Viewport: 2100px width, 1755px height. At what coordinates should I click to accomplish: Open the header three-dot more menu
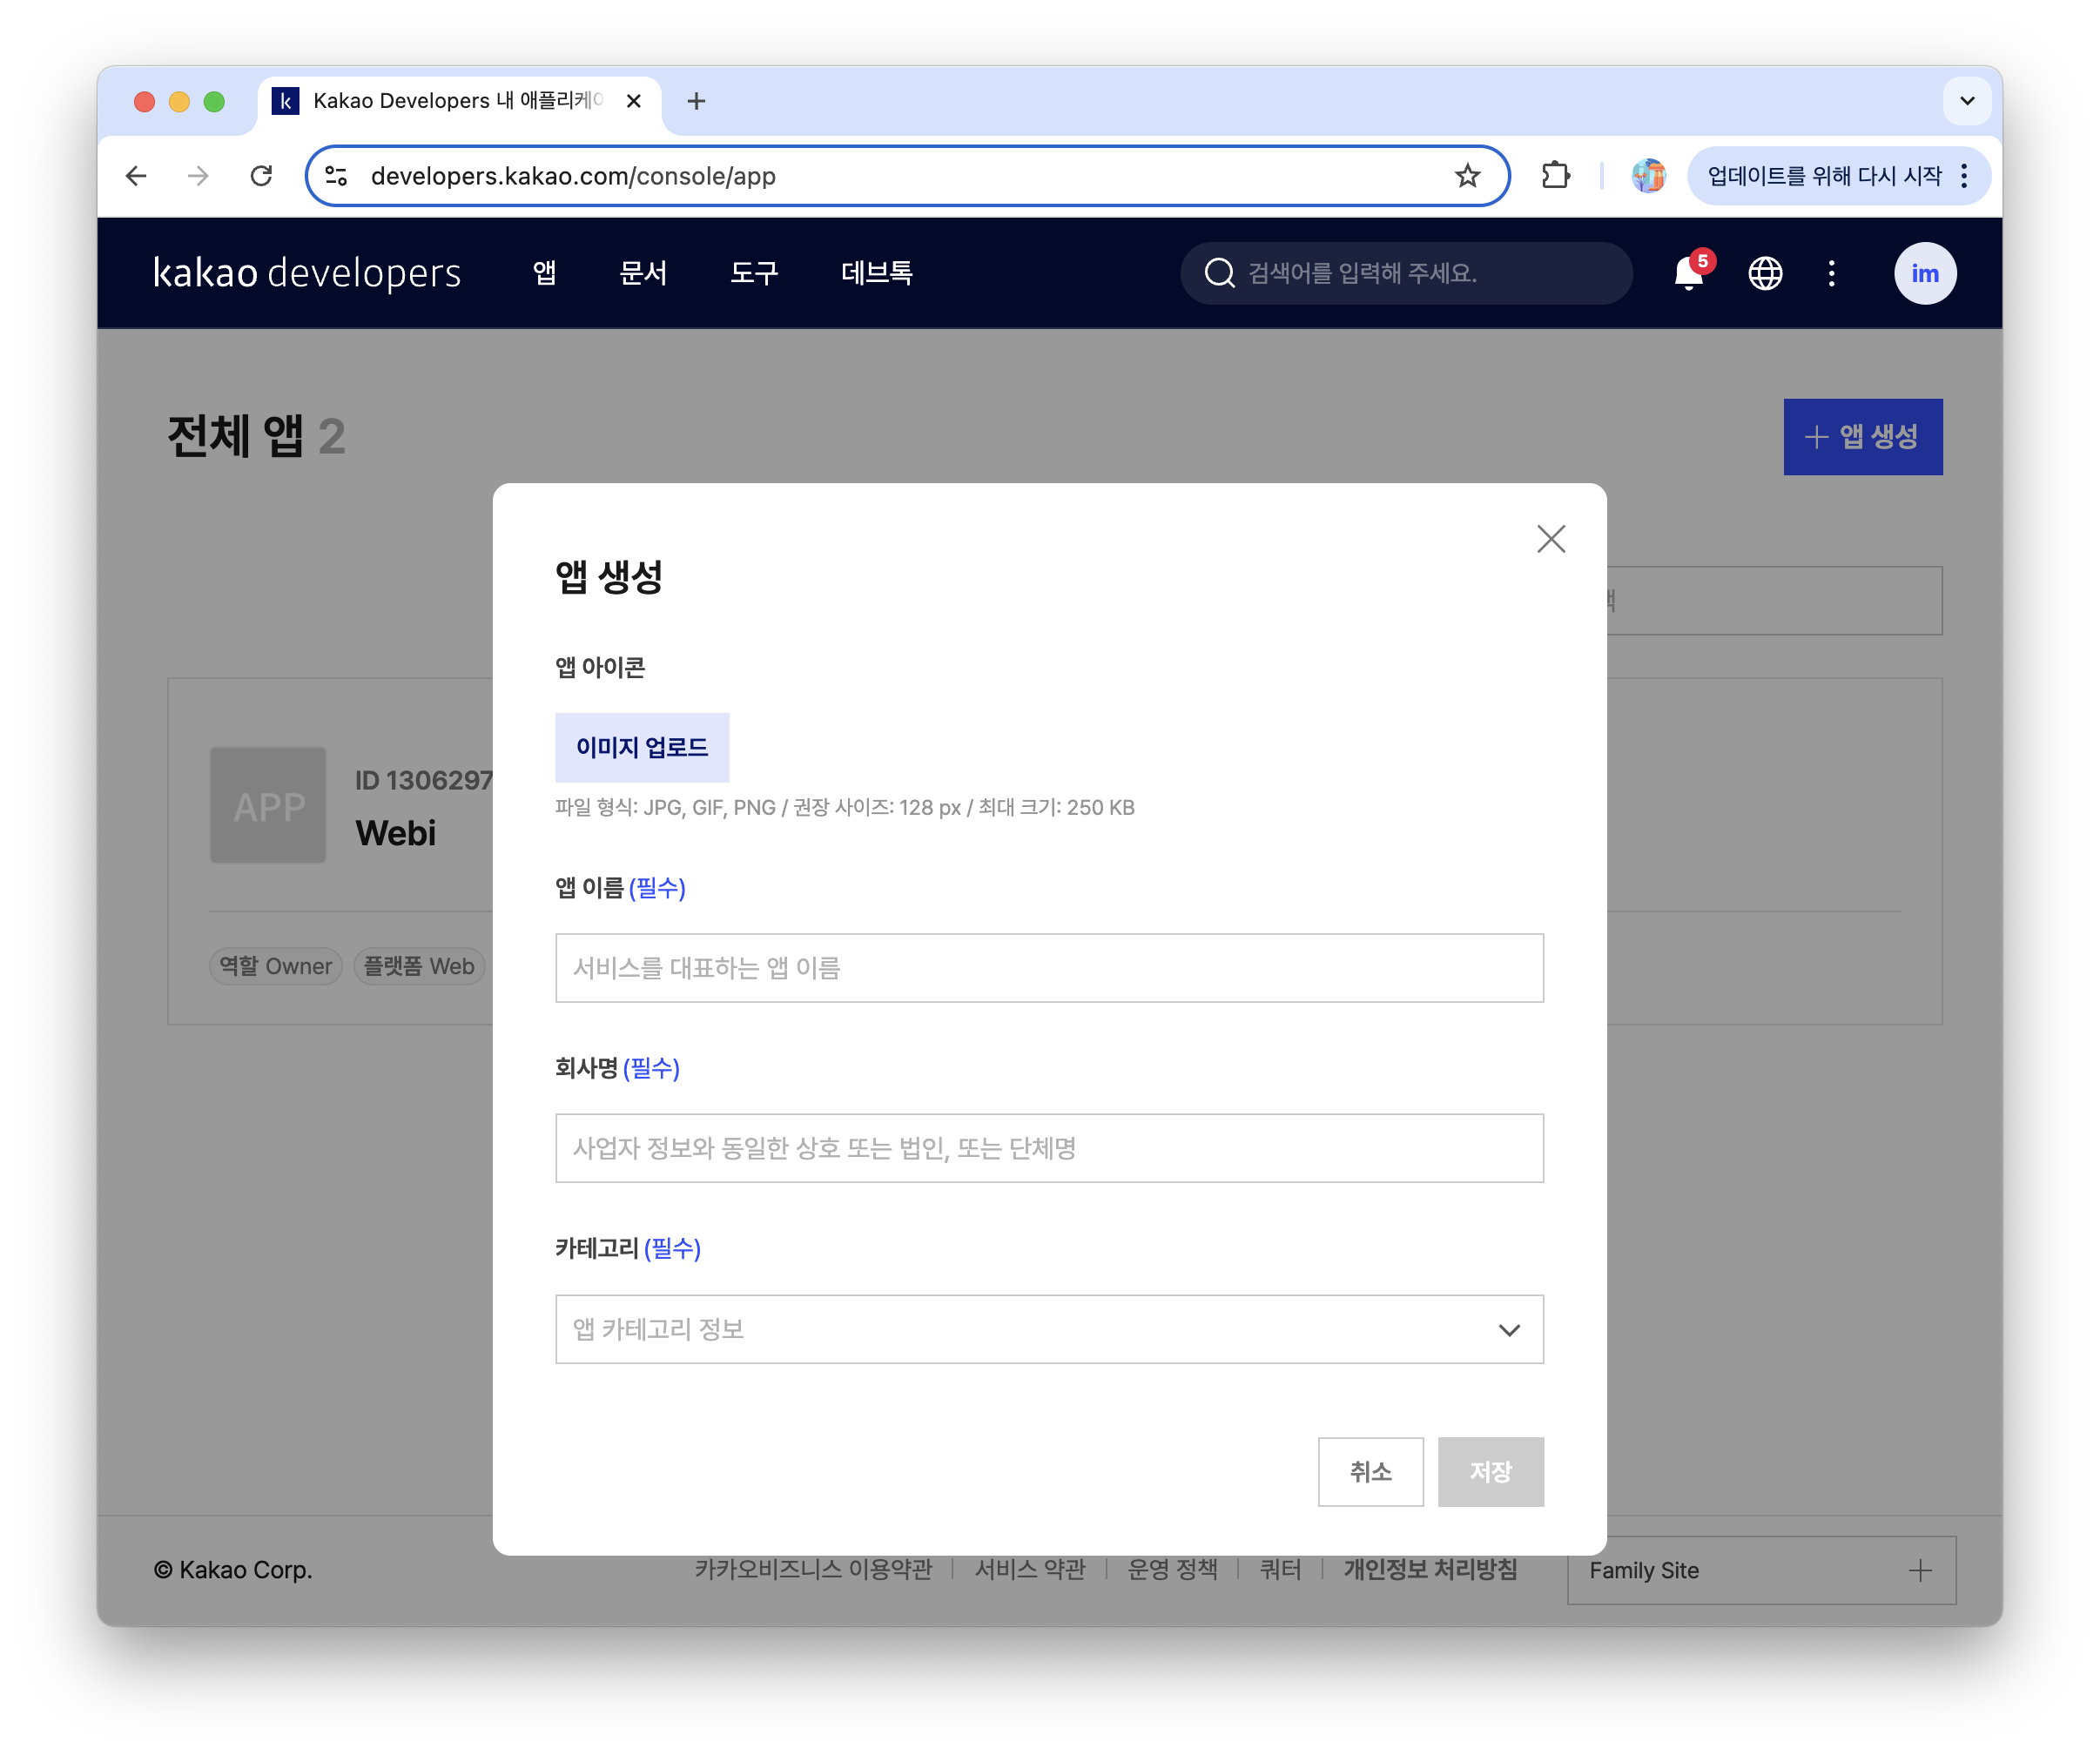coord(1831,273)
